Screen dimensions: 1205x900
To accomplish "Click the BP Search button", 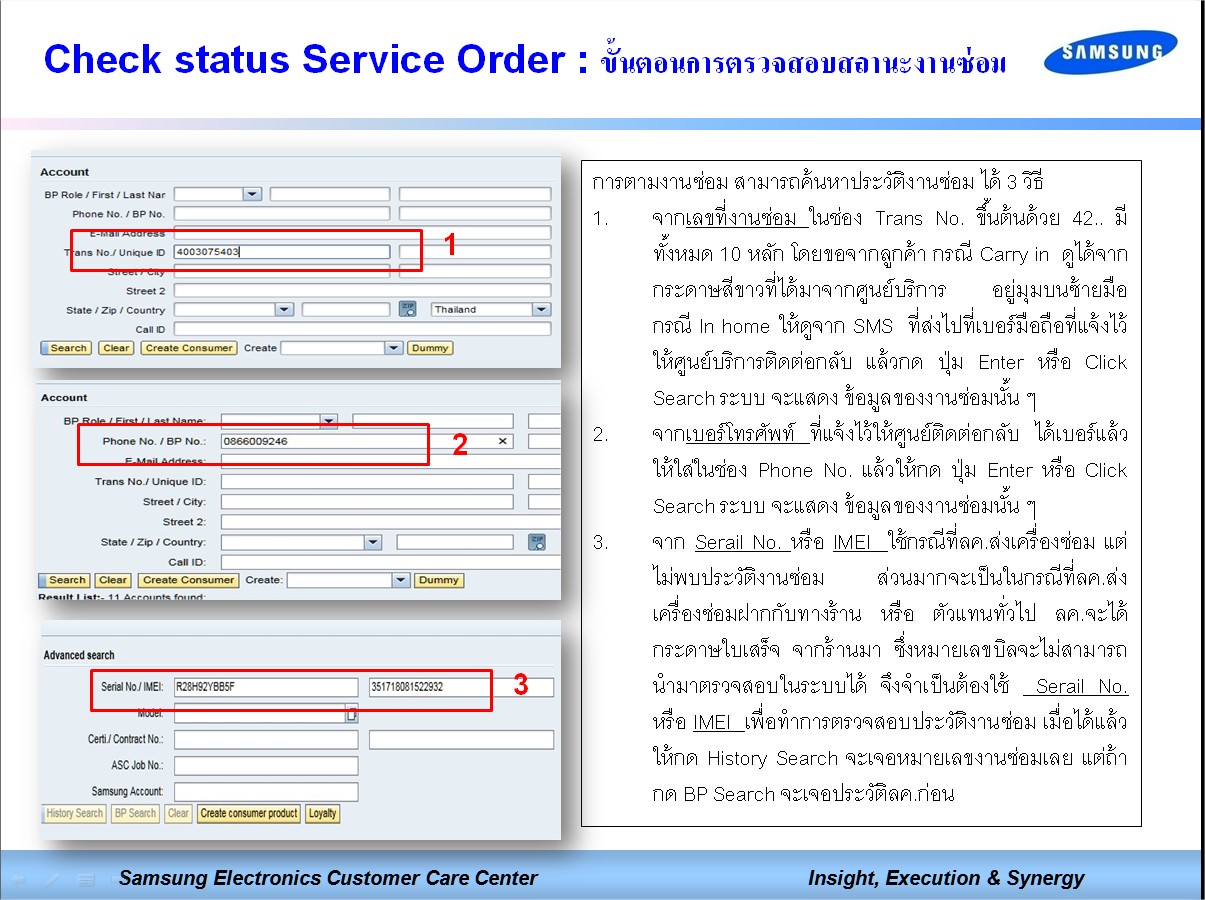I will (x=135, y=813).
